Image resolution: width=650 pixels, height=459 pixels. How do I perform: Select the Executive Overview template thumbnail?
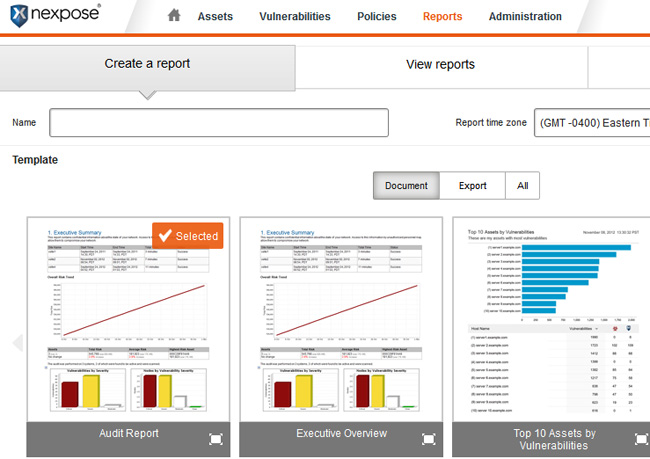coord(341,319)
